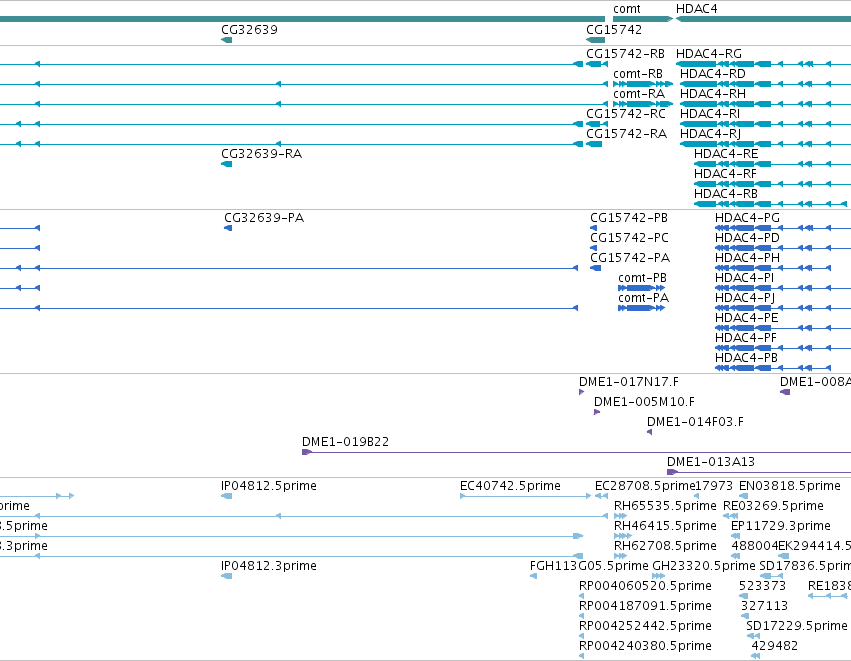This screenshot has width=851, height=661.
Task: Select transcript HDAC4-RE
Action: coord(726,154)
